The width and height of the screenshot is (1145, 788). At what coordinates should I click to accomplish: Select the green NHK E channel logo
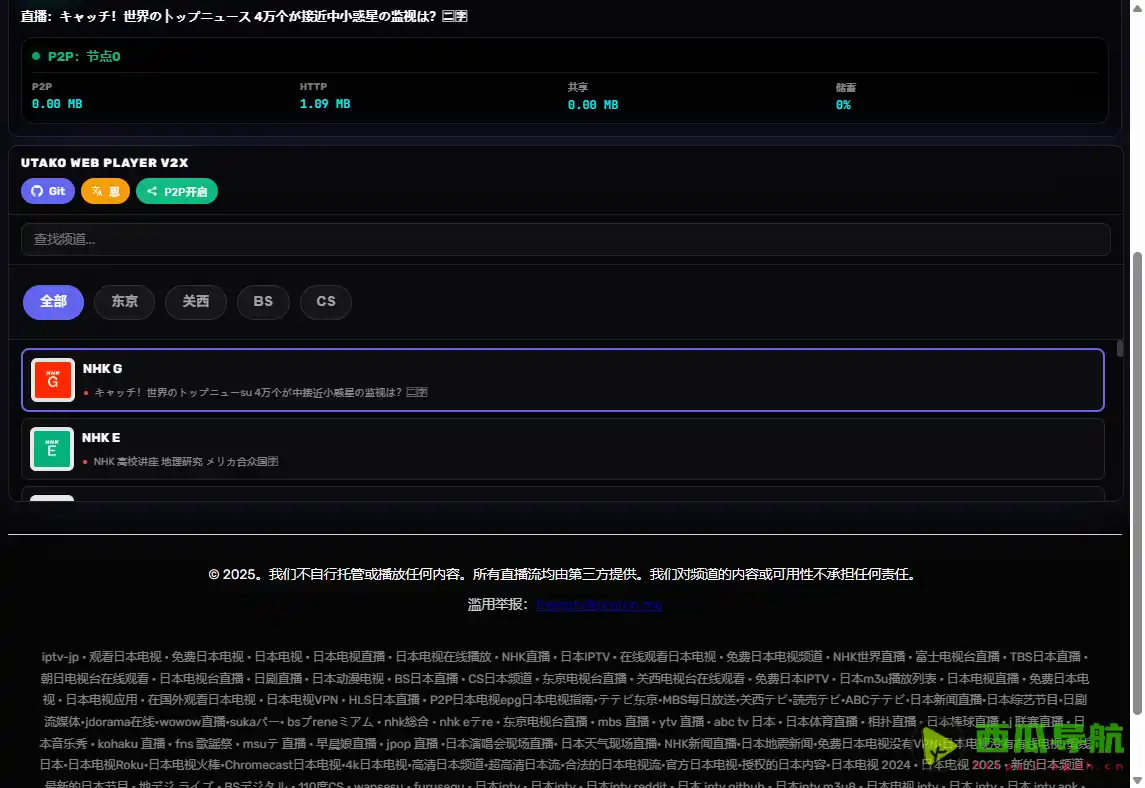[52, 448]
